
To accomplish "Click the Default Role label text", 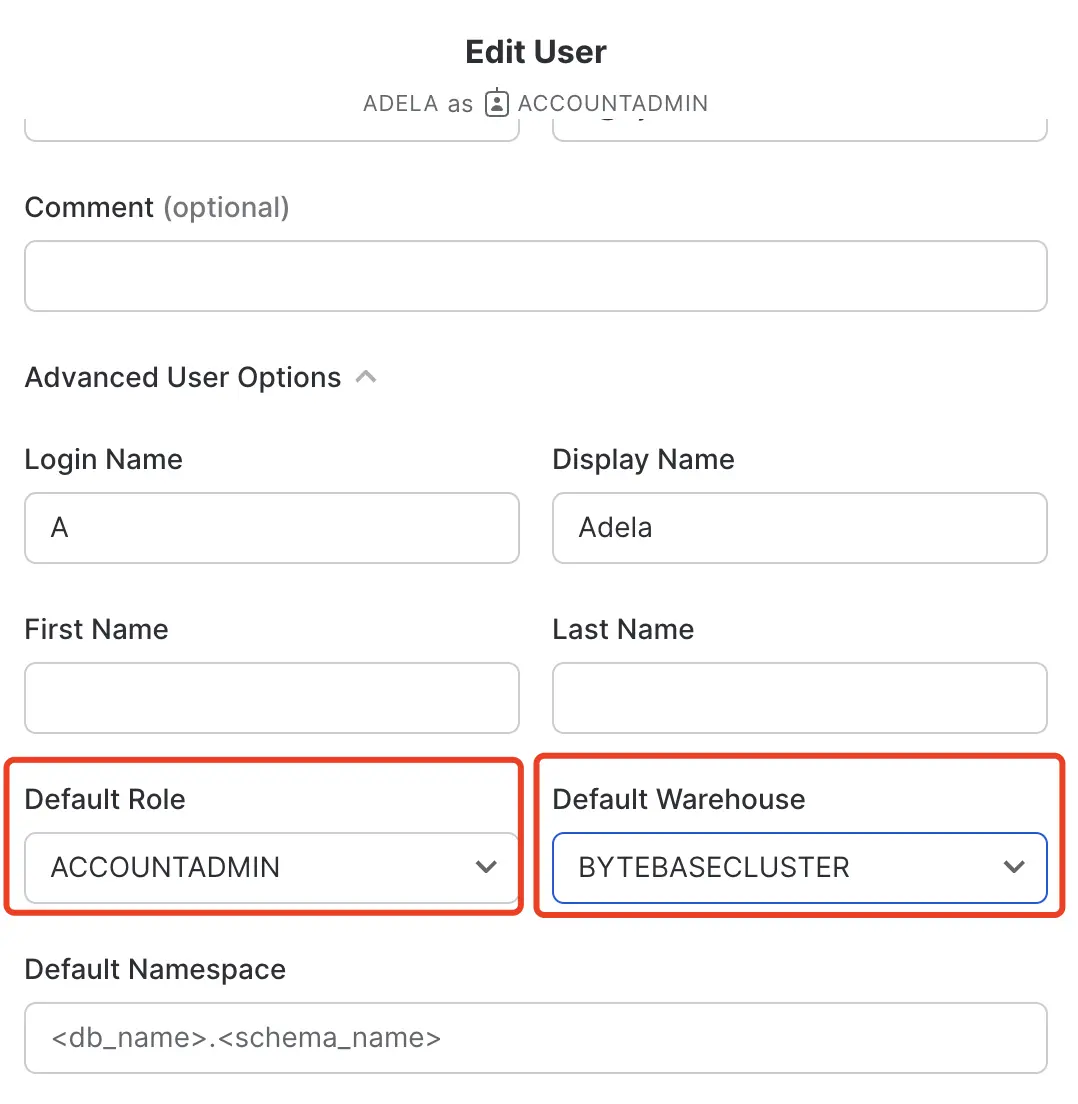I will [105, 799].
